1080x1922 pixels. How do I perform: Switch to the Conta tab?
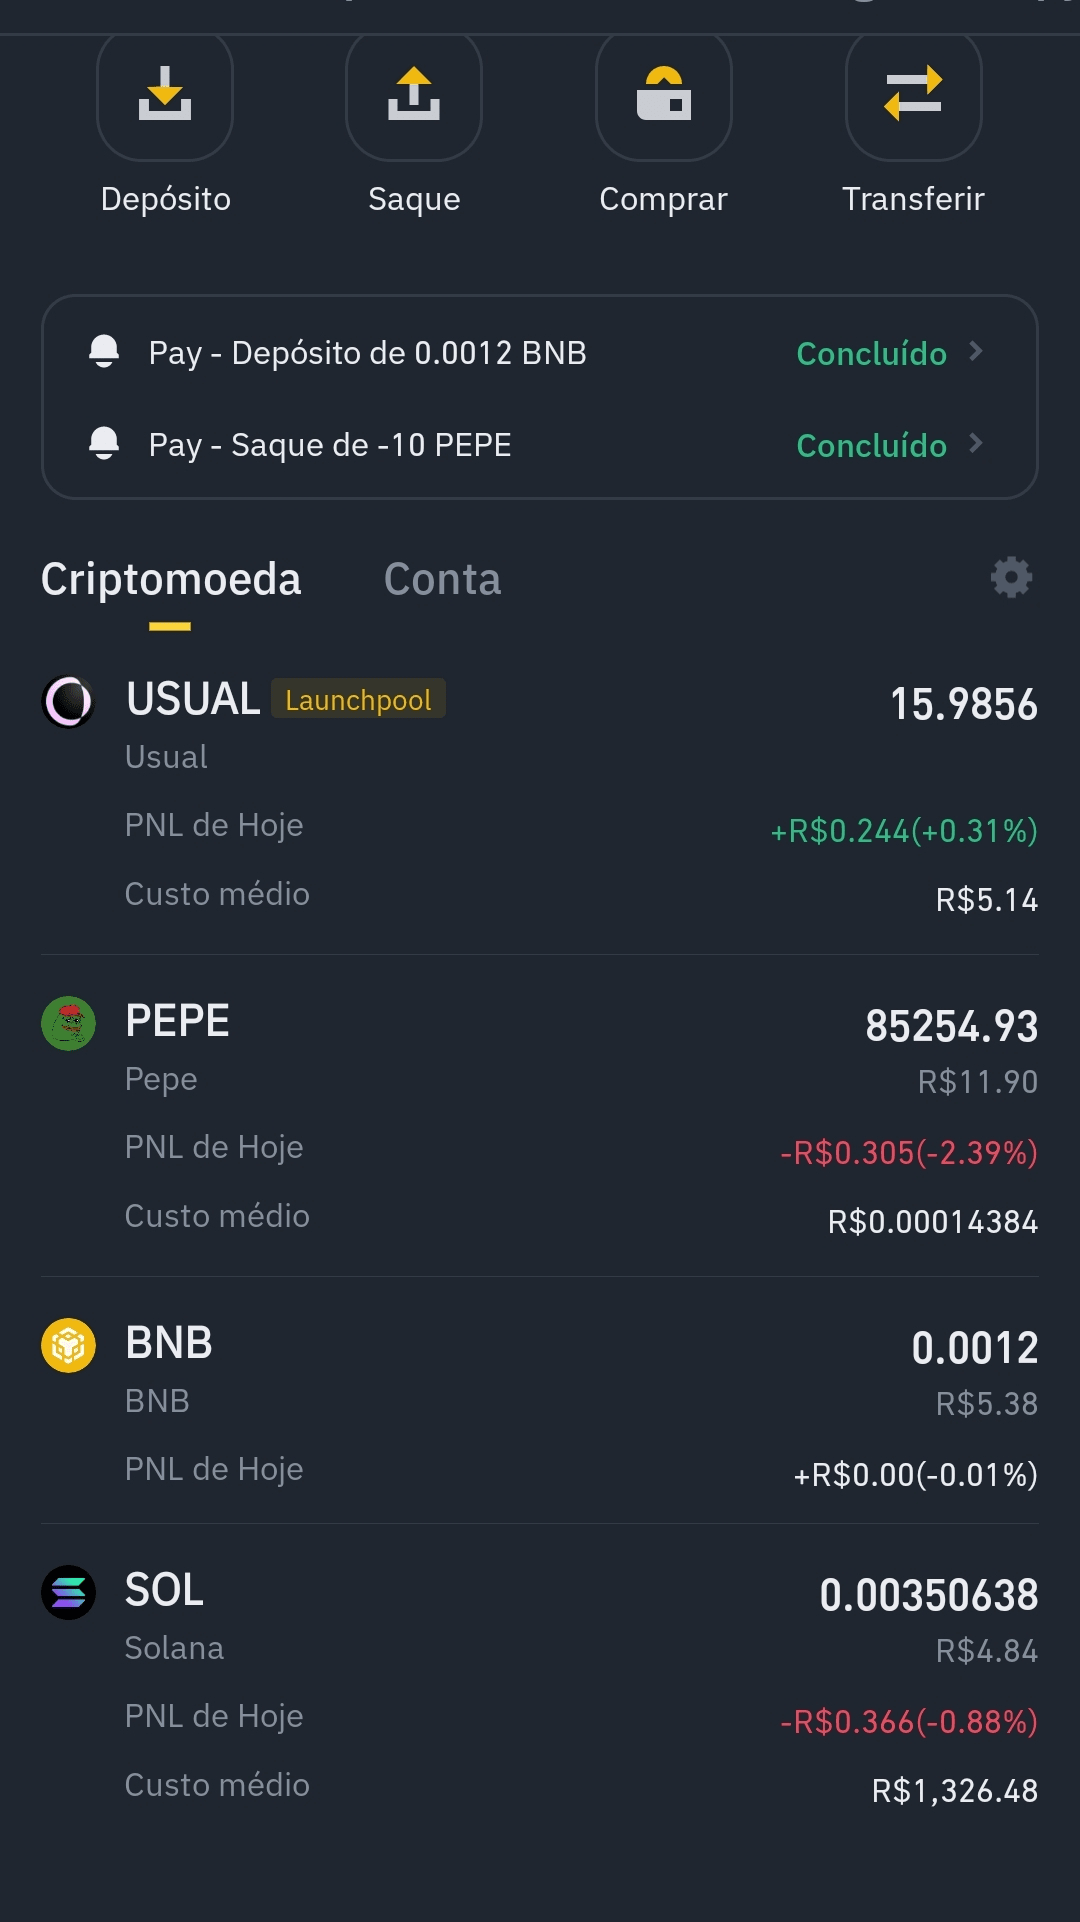(443, 579)
